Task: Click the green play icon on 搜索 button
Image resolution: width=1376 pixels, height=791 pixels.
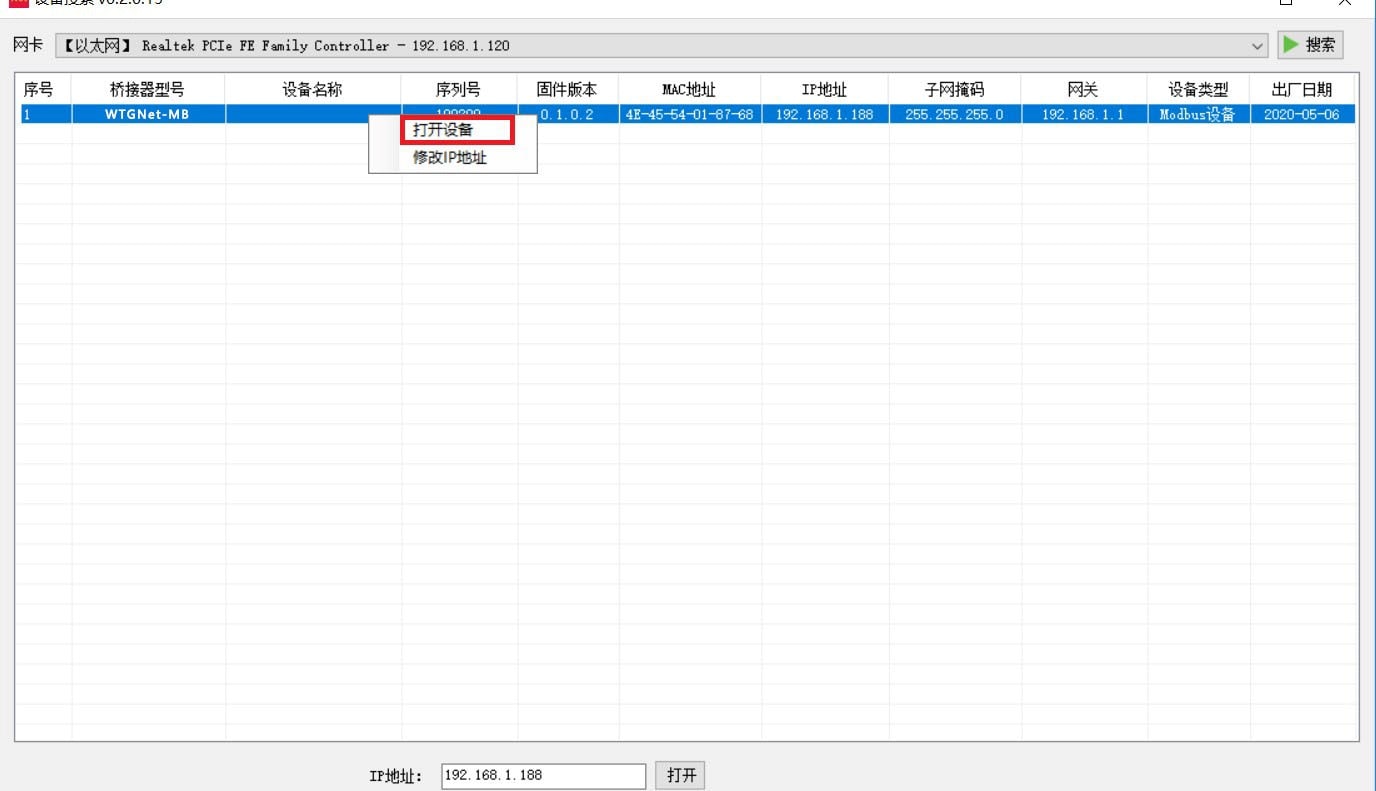Action: coord(1291,45)
